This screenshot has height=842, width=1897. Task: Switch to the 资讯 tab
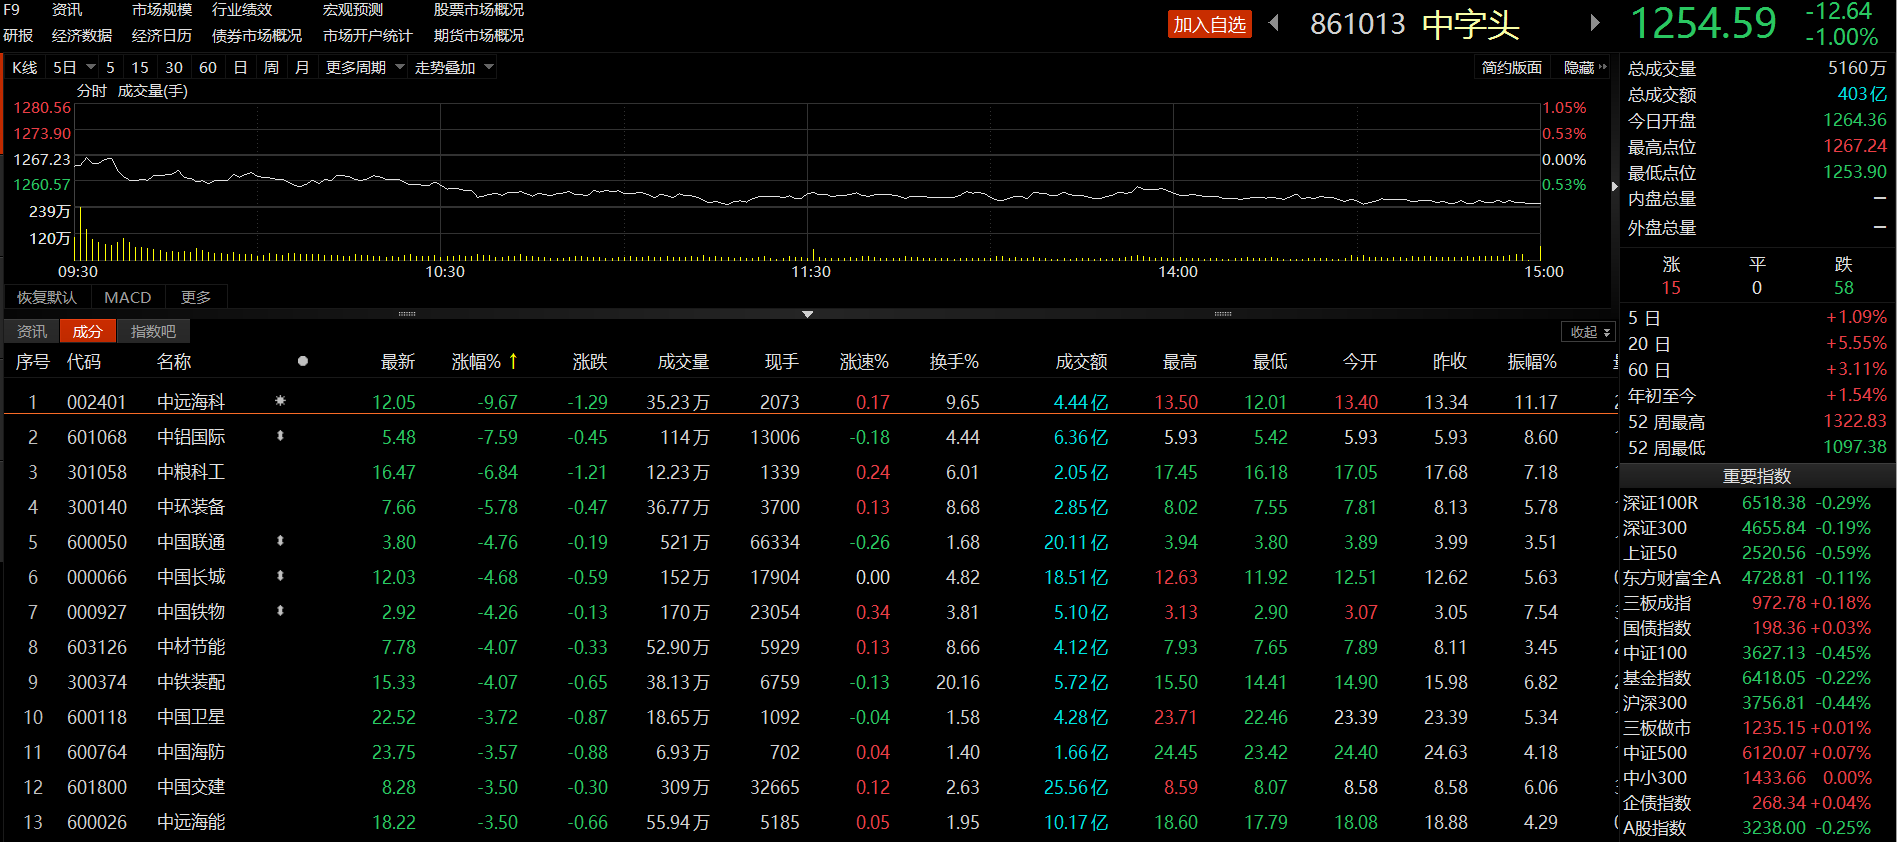[32, 331]
